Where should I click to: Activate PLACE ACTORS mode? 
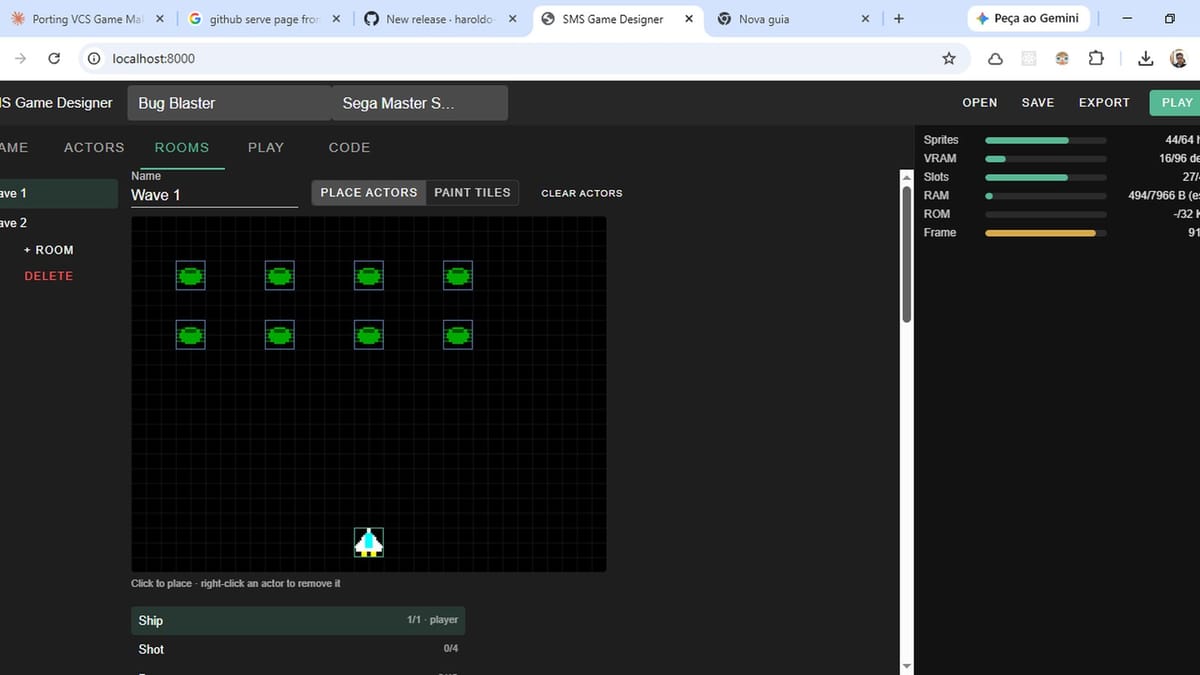pyautogui.click(x=369, y=193)
